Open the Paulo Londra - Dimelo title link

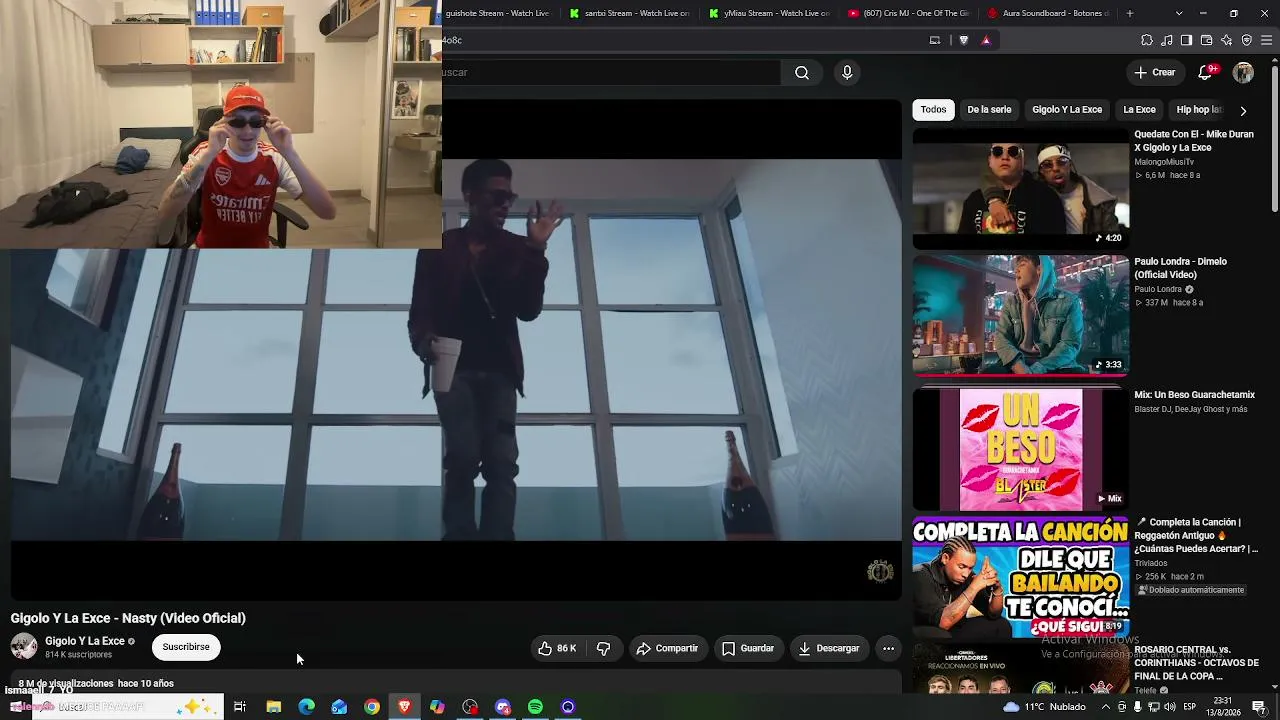tap(1180, 268)
